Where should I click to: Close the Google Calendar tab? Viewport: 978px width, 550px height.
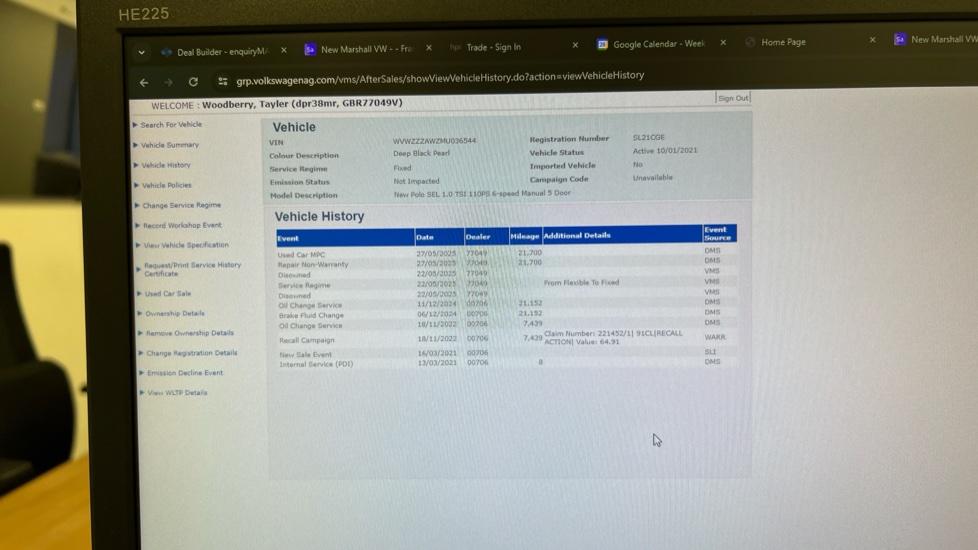point(723,42)
